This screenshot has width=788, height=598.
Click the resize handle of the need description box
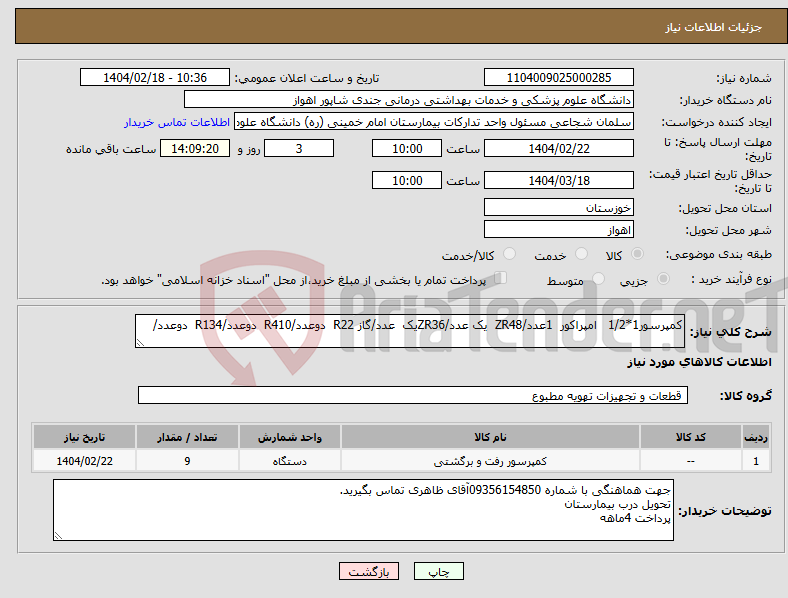coord(140,343)
